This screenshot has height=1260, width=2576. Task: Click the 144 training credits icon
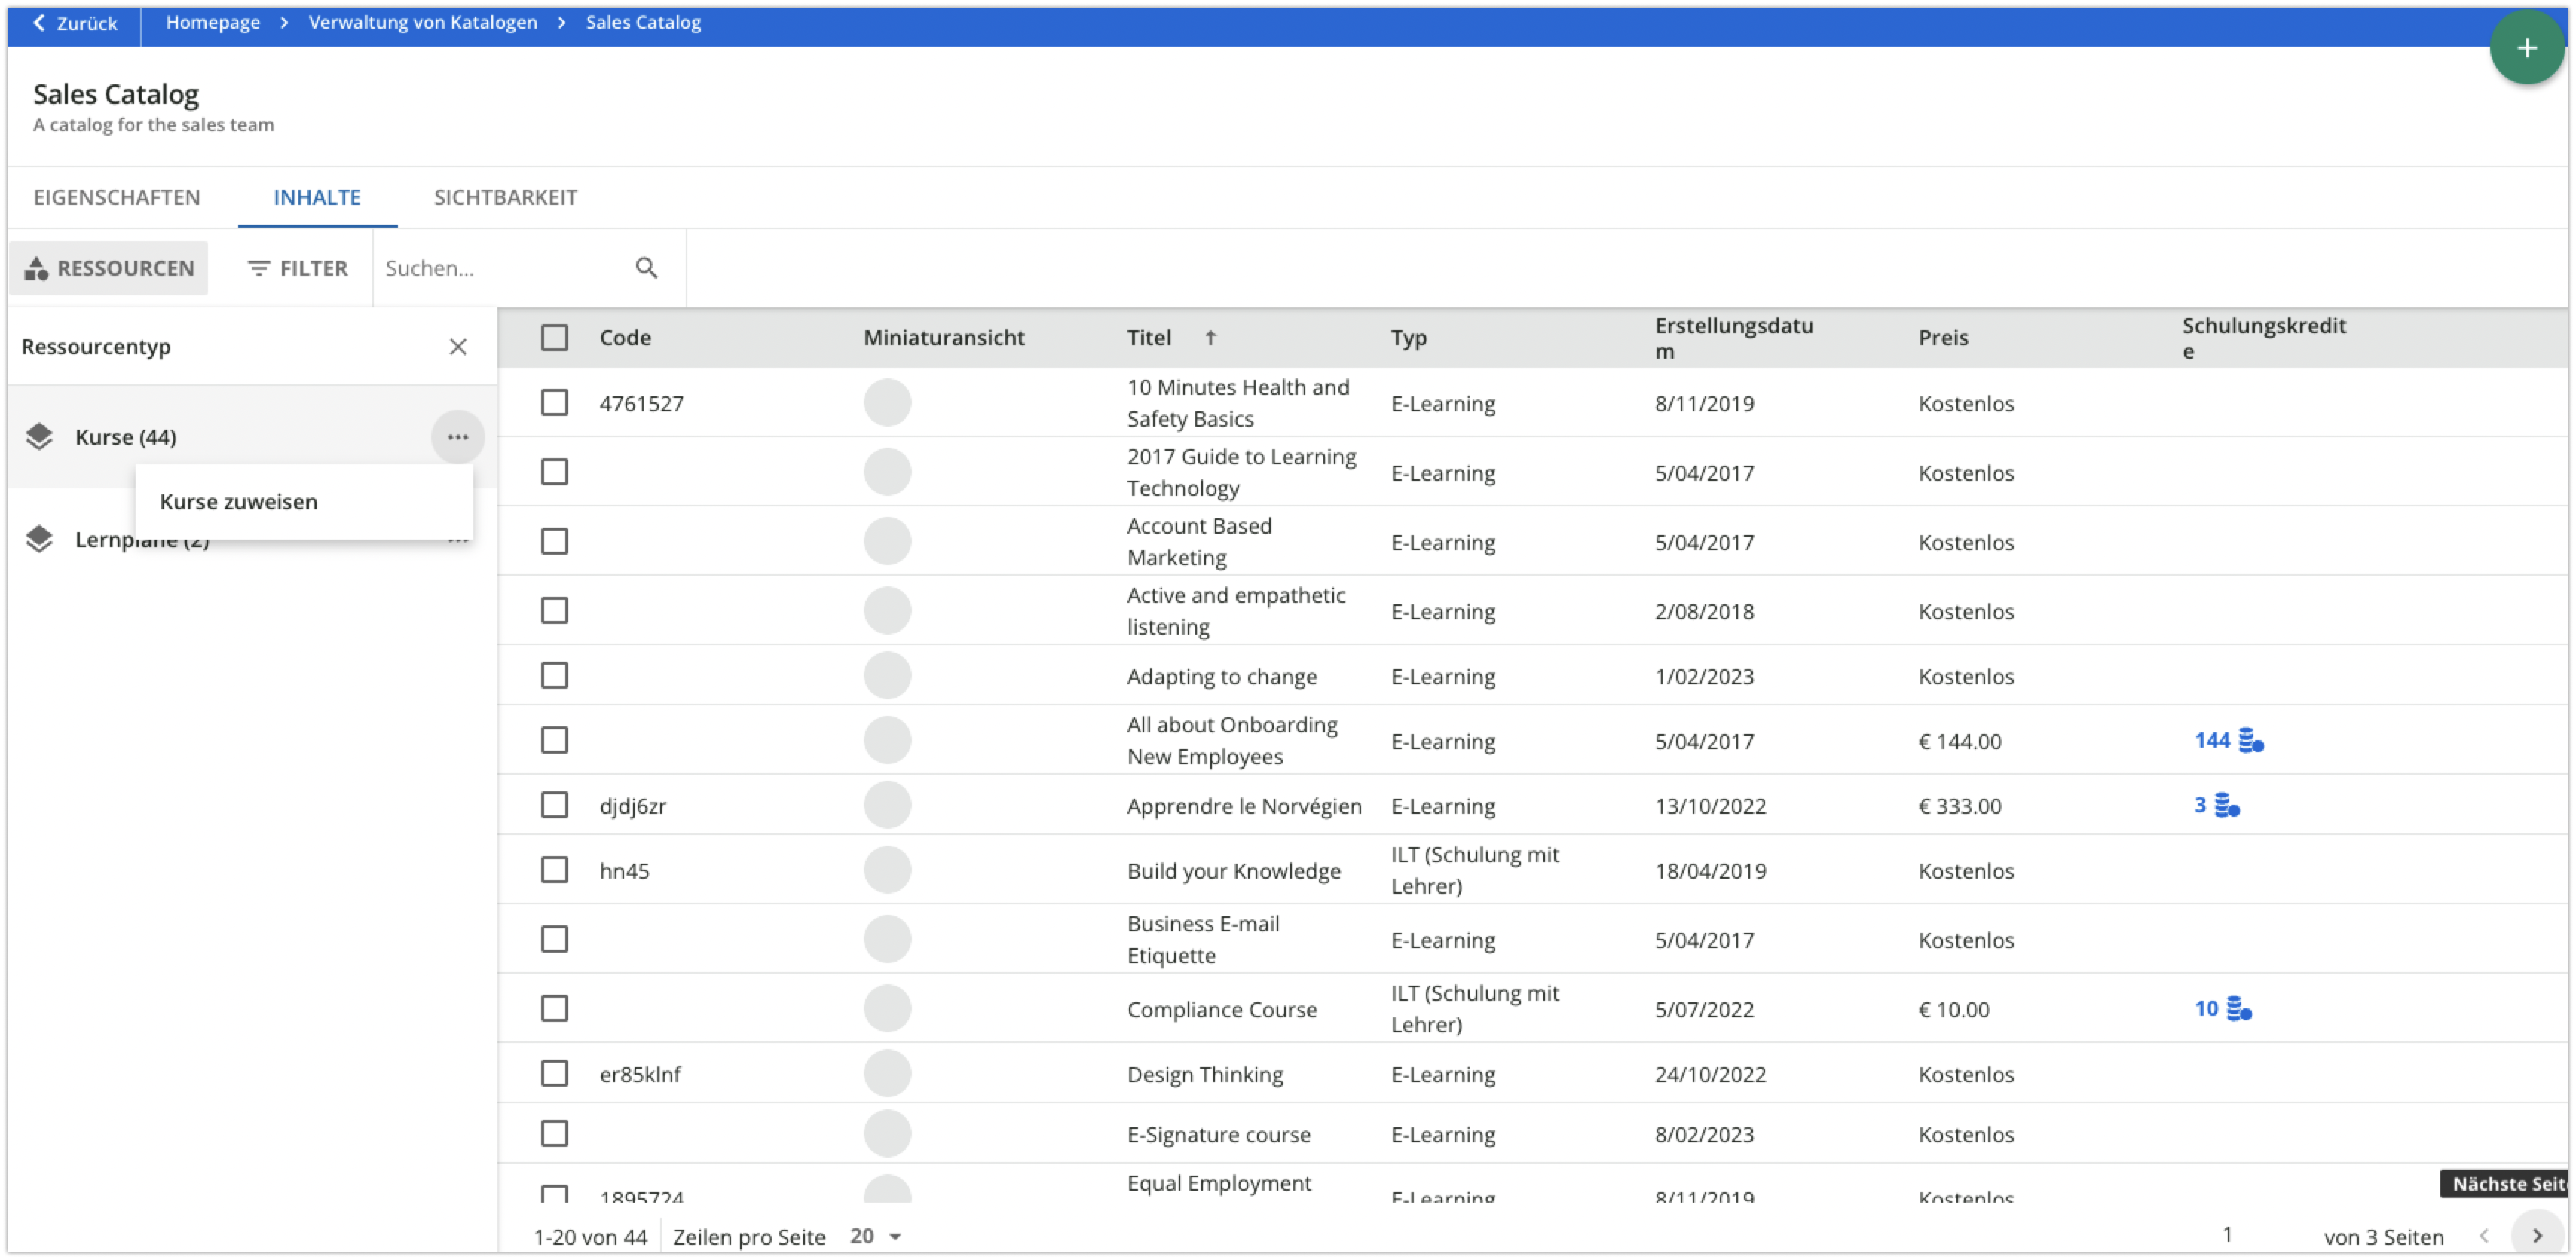(2250, 741)
